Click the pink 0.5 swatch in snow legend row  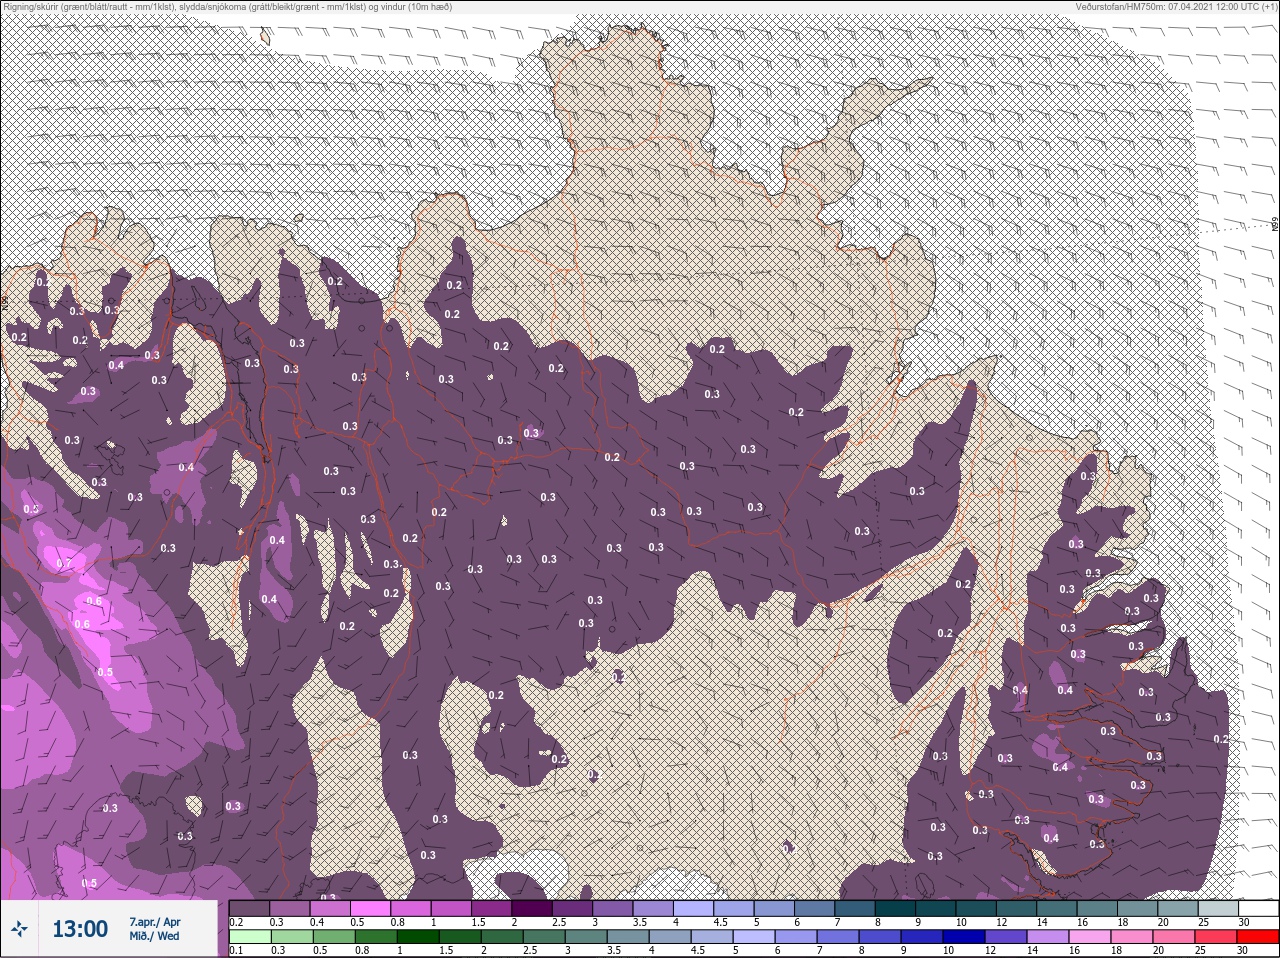[370, 908]
